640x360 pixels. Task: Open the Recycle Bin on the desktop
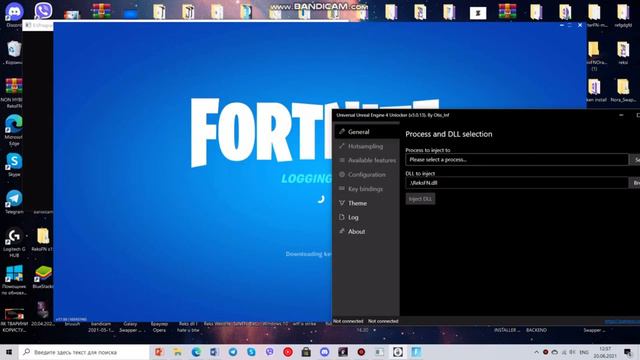(x=14, y=52)
